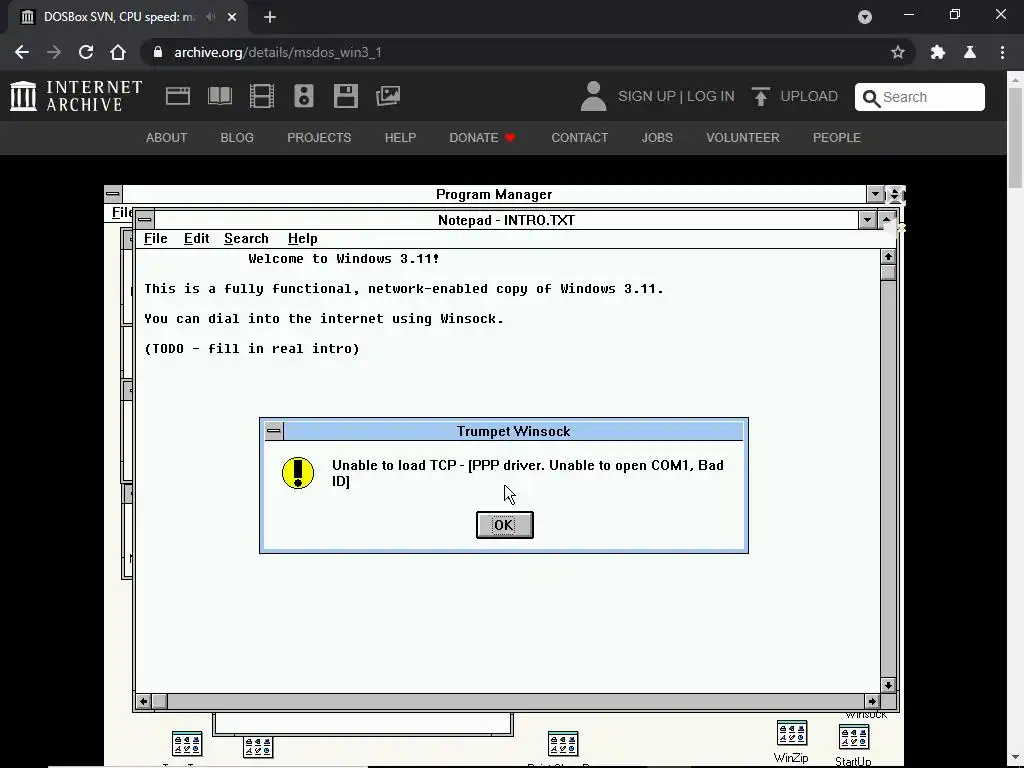
Task: Open the Software floppy disk icon
Action: (345, 96)
